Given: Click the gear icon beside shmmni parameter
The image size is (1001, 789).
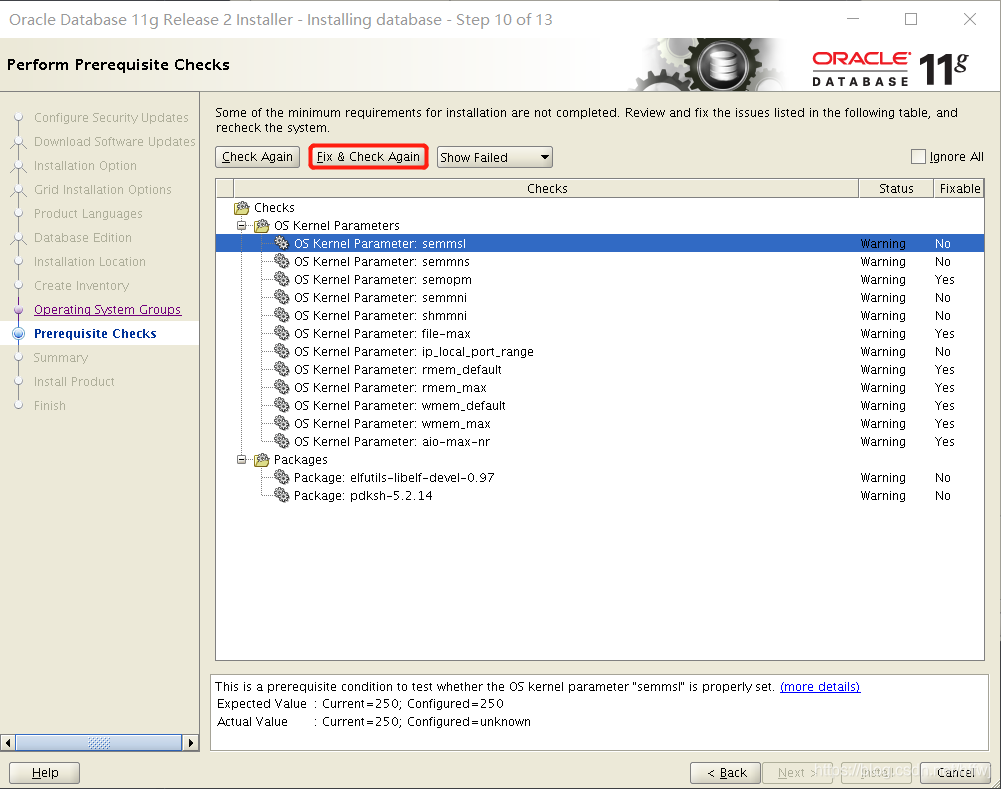Looking at the screenshot, I should tap(282, 315).
